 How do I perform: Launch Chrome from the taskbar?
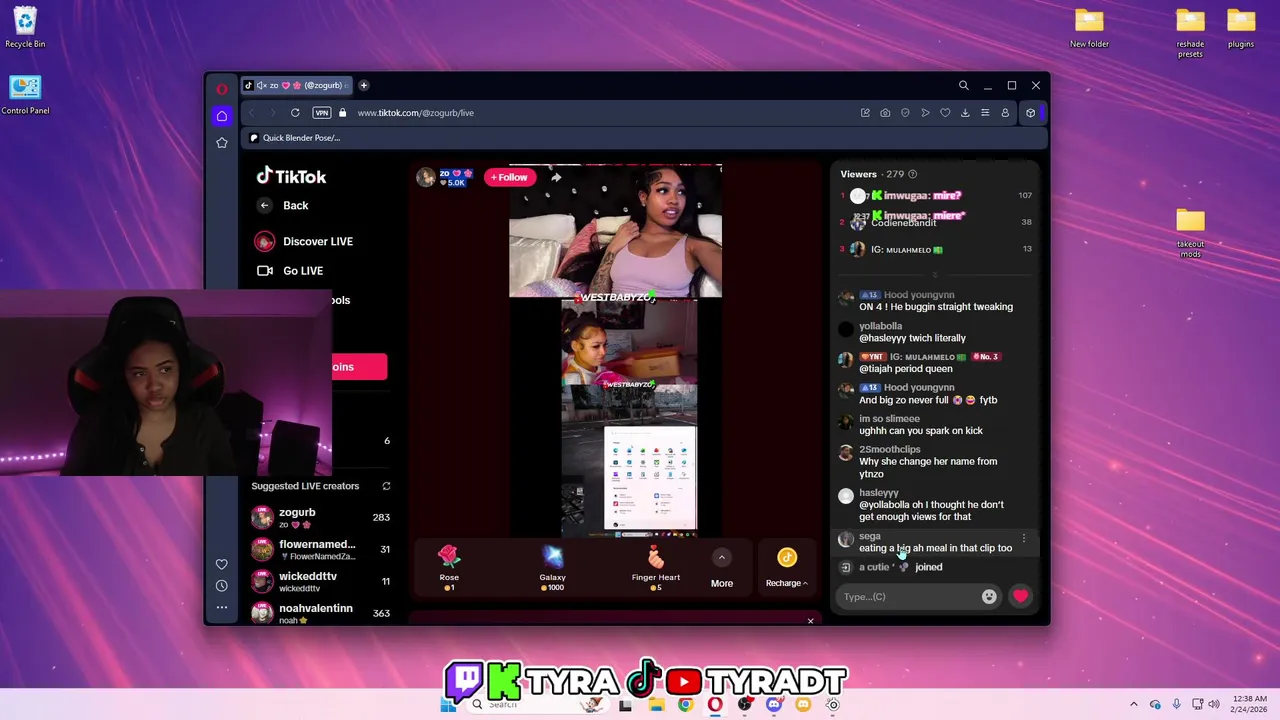[x=685, y=705]
